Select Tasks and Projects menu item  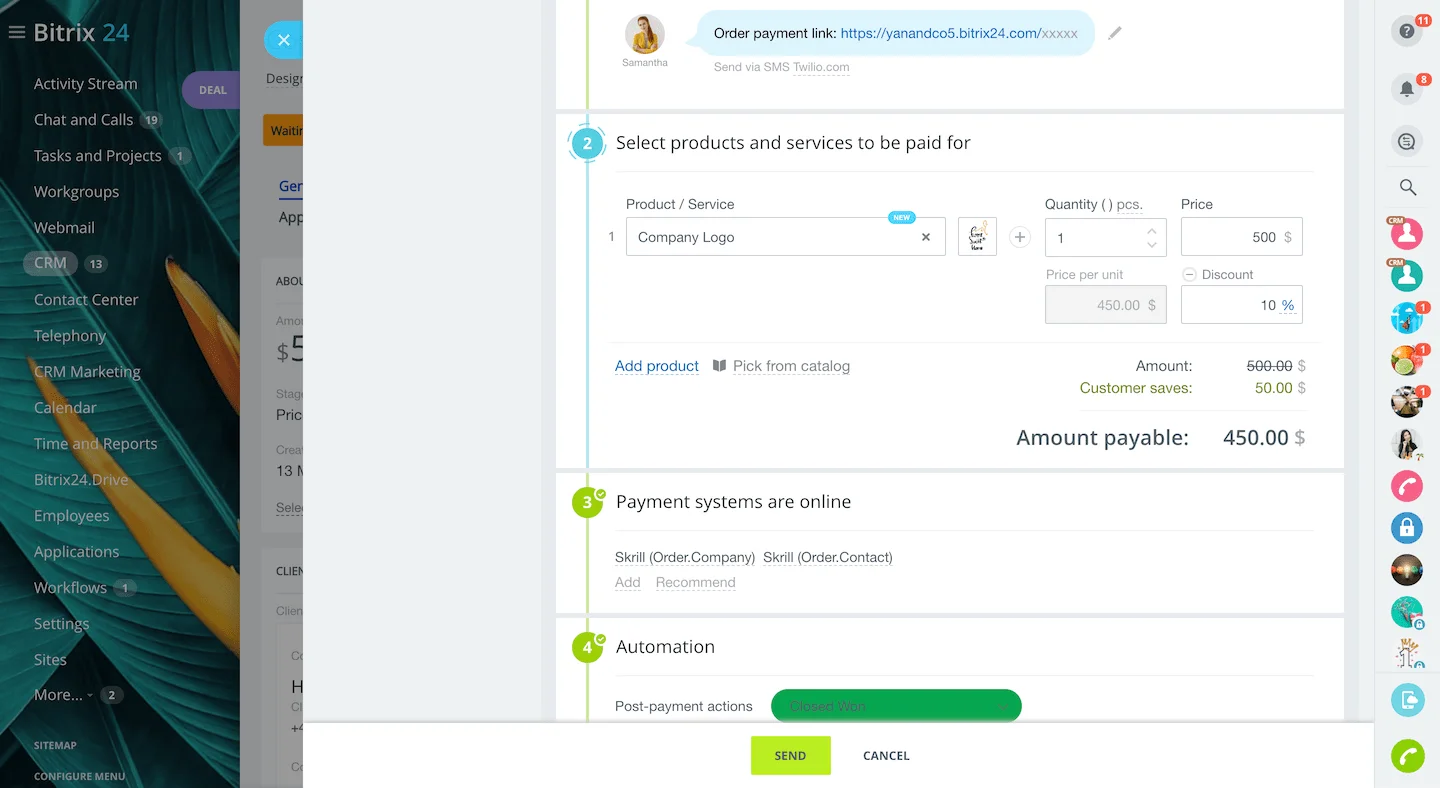click(x=97, y=156)
